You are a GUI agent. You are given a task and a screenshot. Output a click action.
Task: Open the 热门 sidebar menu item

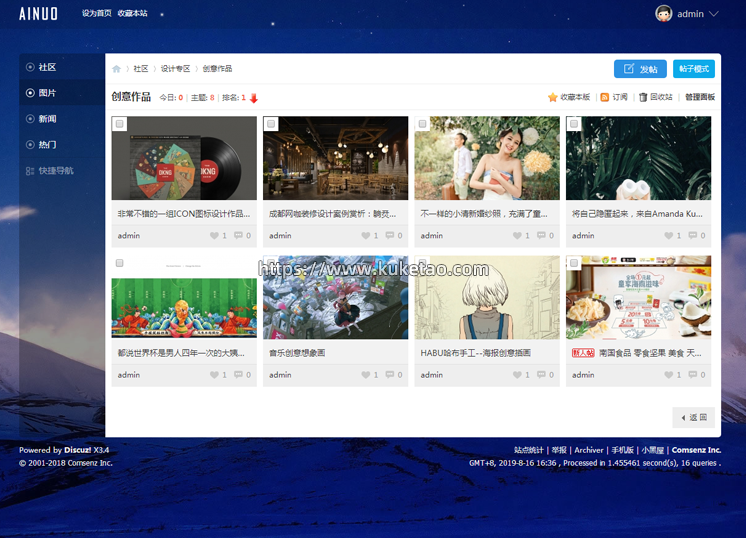pyautogui.click(x=62, y=145)
